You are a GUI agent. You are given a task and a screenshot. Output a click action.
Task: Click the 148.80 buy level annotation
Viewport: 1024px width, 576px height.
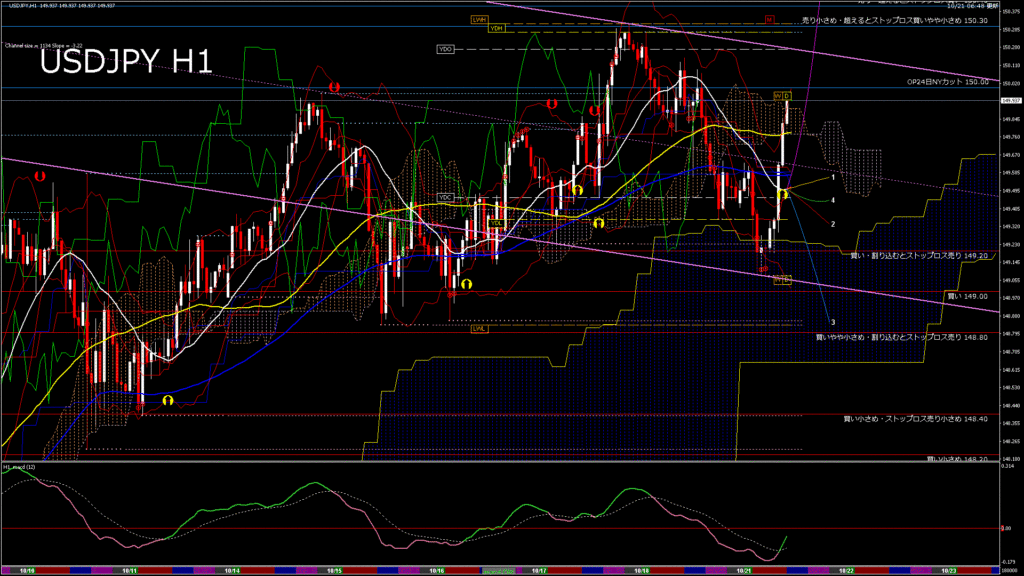901,337
